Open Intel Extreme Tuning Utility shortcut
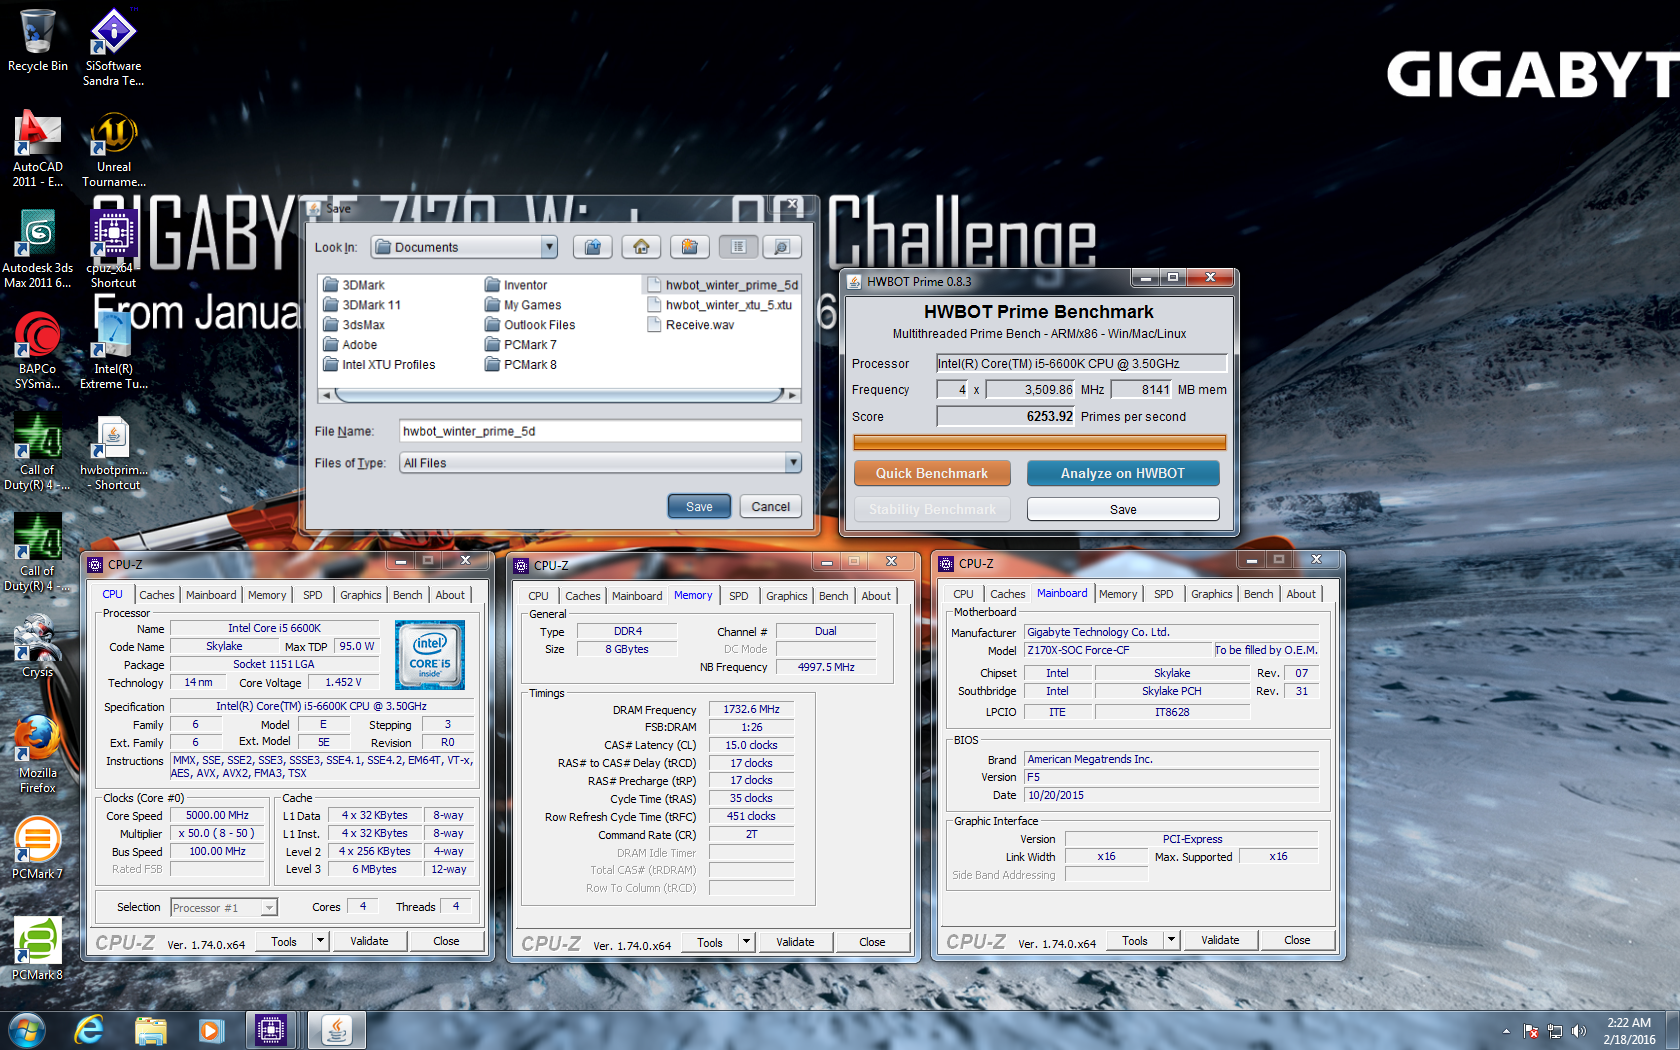 click(113, 351)
